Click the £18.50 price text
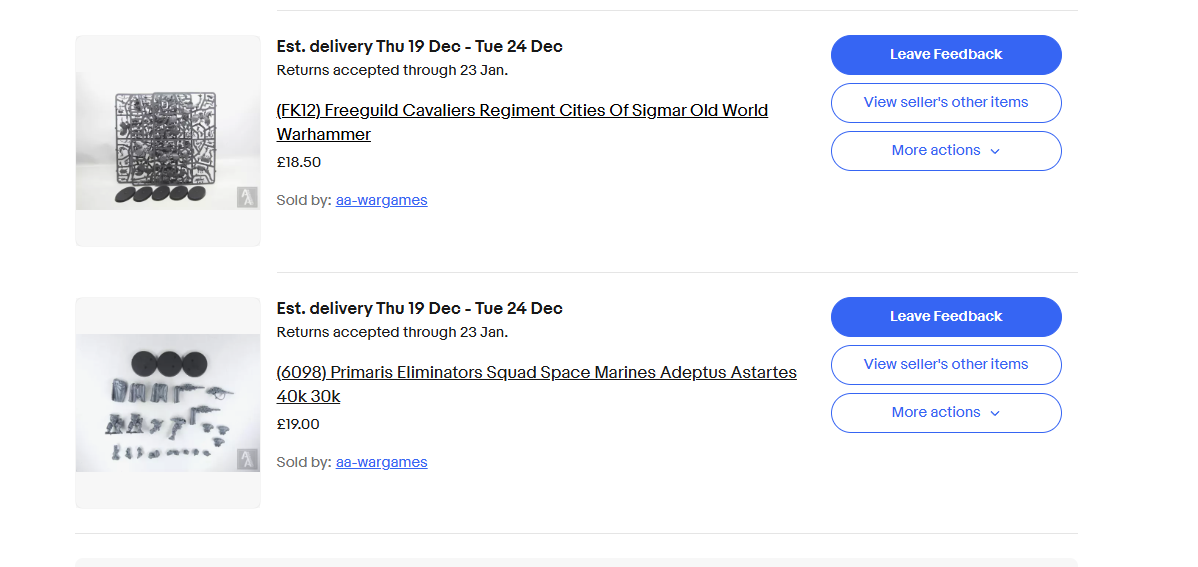 [x=299, y=162]
